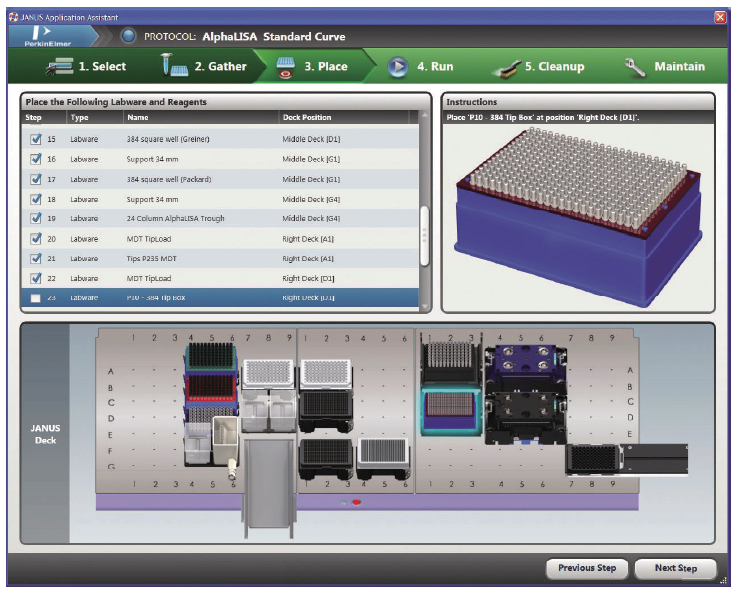Uncheck step 15 384 square well (Greiner)
737x594 pixels.
[x=35, y=139]
